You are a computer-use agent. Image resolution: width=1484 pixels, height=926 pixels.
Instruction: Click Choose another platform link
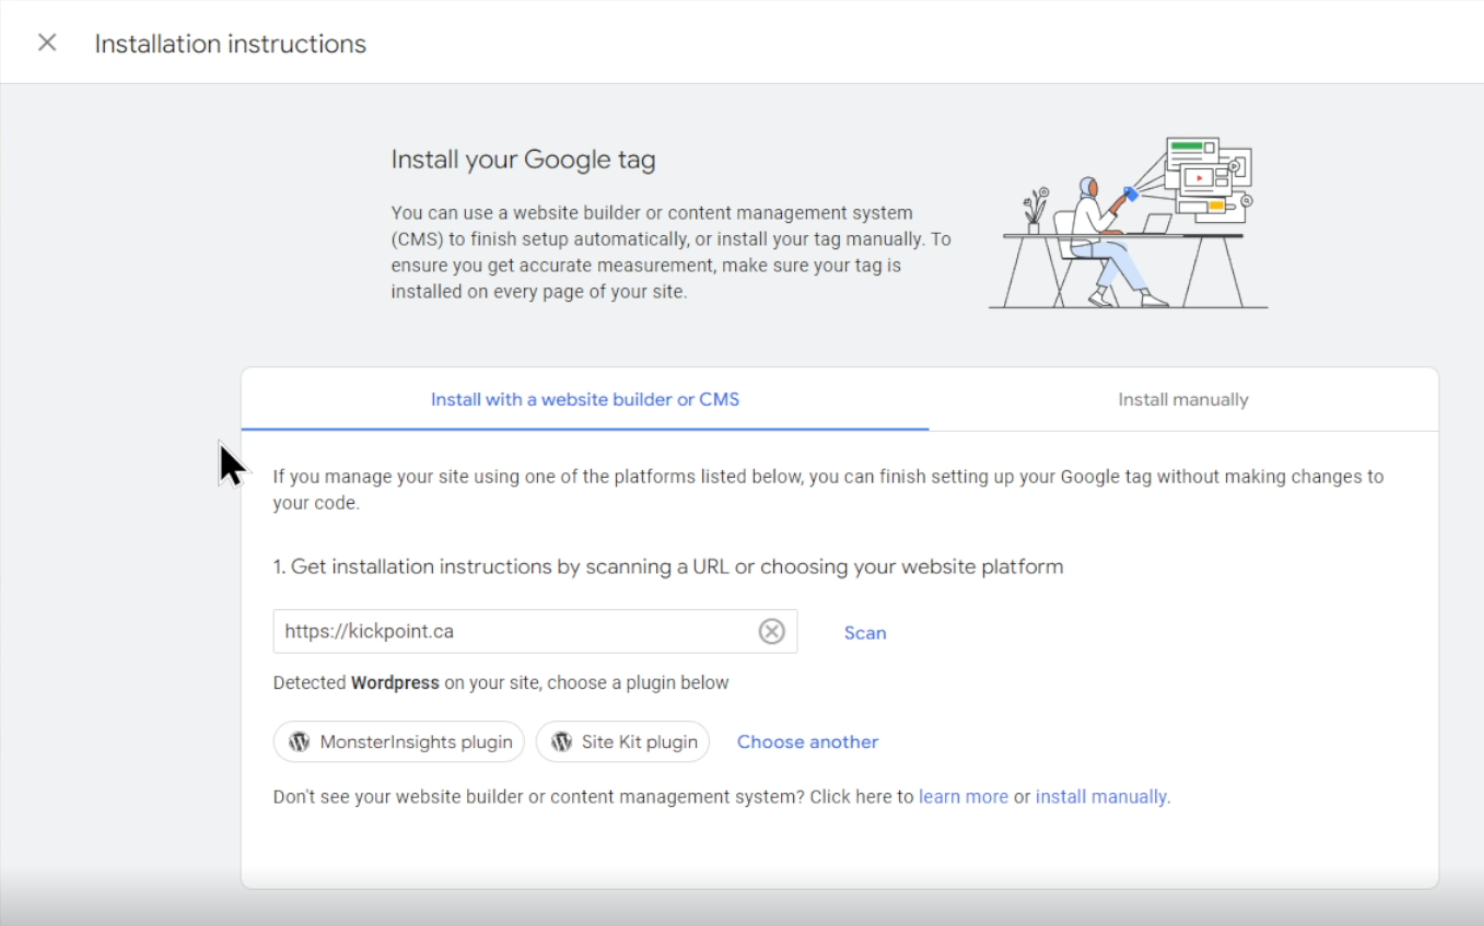click(x=808, y=742)
